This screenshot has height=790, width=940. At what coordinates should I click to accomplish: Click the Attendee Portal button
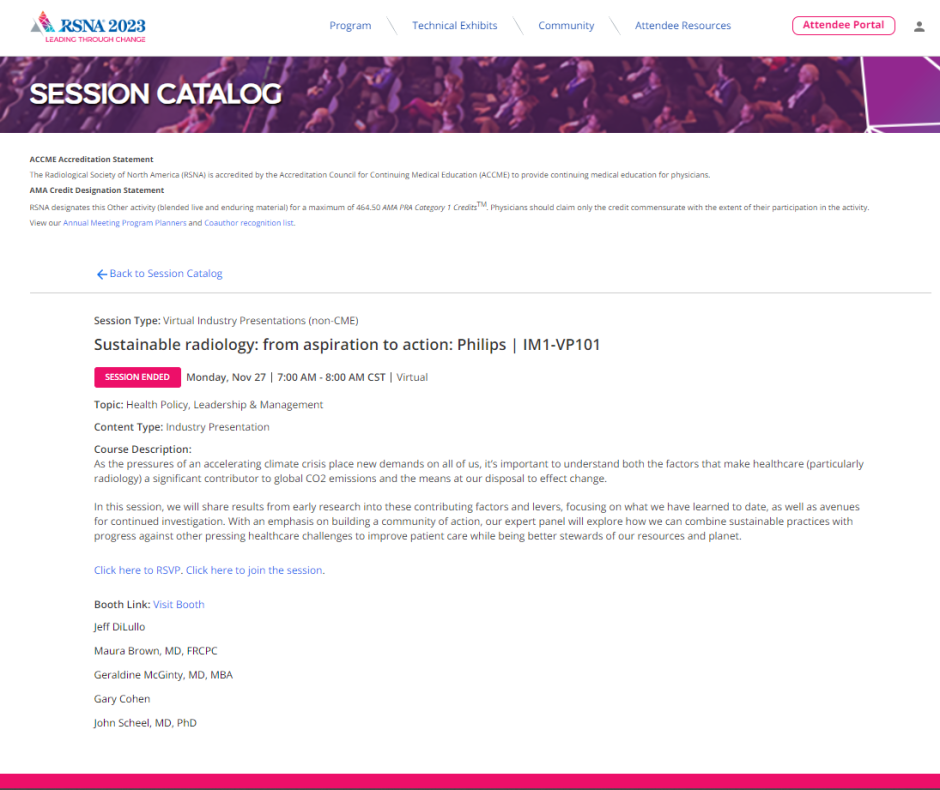pos(843,25)
